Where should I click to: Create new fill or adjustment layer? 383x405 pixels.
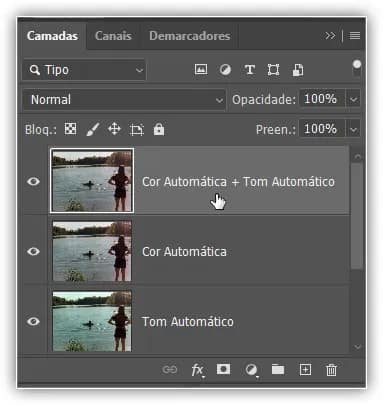pos(251,370)
